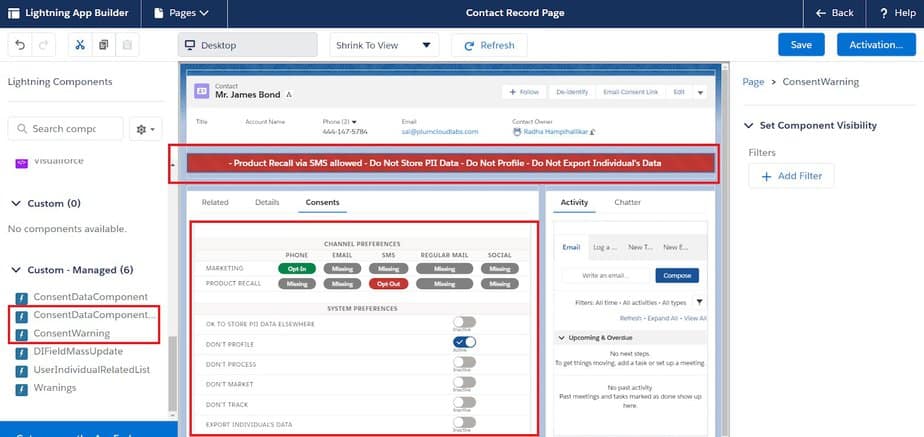Switch to the Details tab

coord(267,202)
